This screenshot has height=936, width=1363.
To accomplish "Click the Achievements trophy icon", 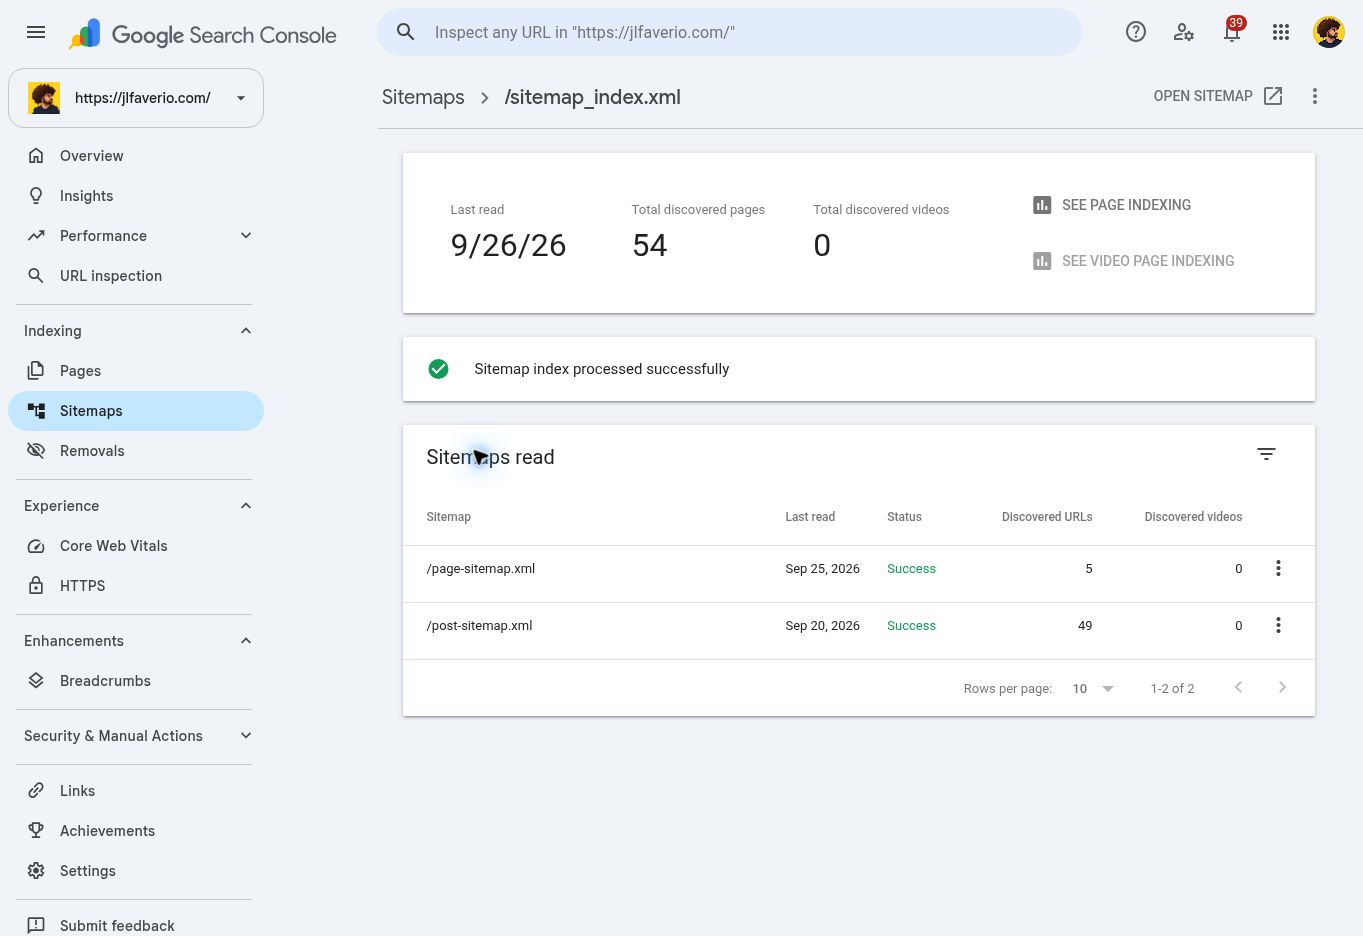I will click(x=36, y=830).
